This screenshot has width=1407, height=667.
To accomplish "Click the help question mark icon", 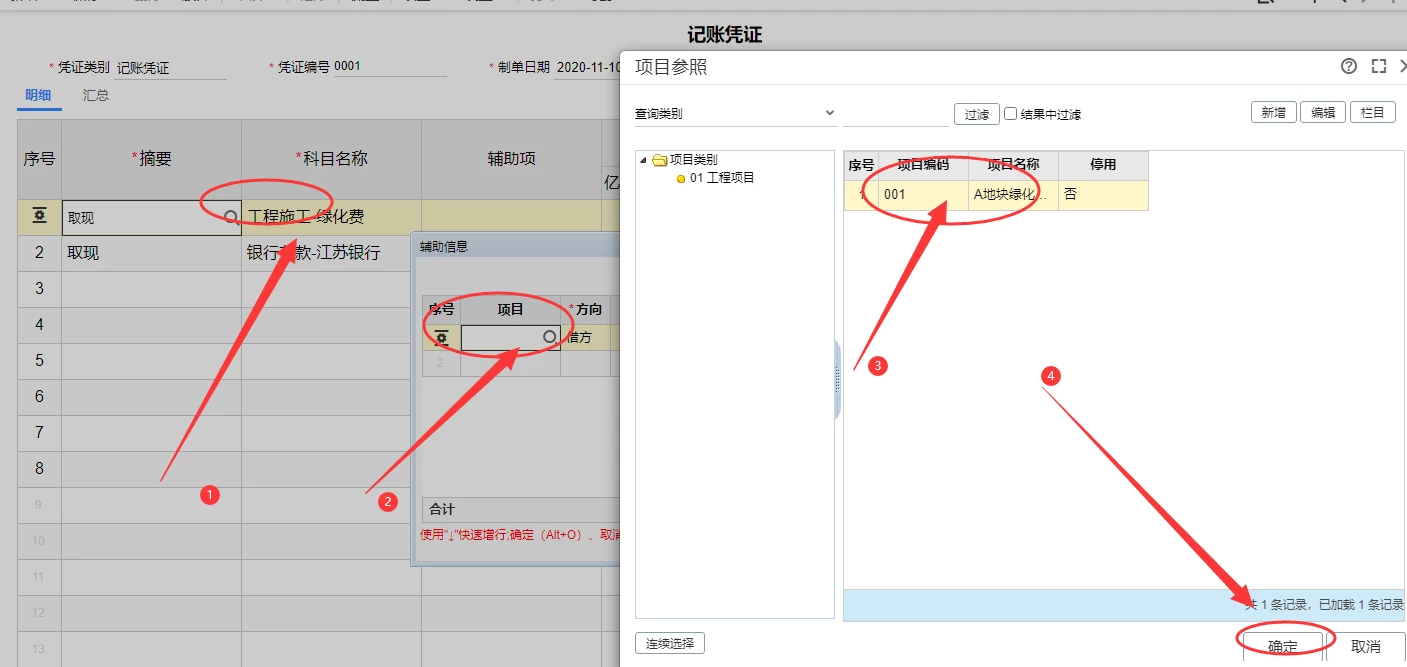I will [x=1349, y=66].
